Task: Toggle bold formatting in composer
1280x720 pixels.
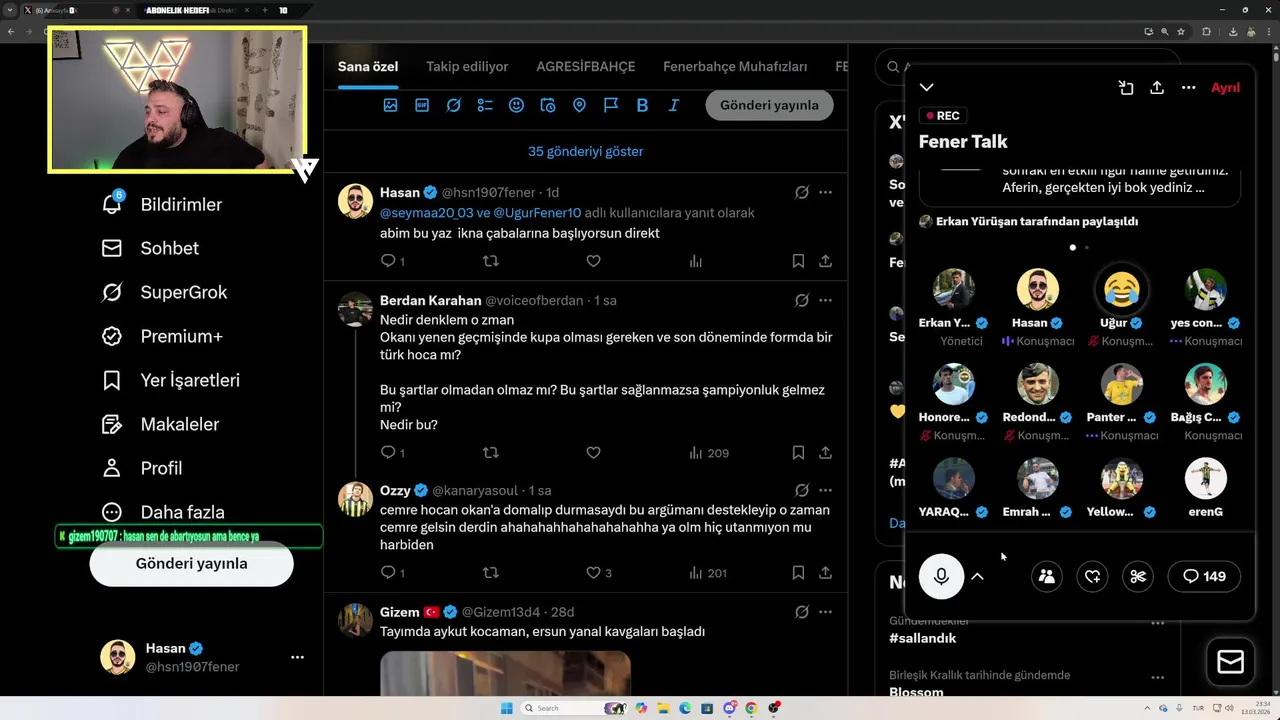Action: [642, 105]
